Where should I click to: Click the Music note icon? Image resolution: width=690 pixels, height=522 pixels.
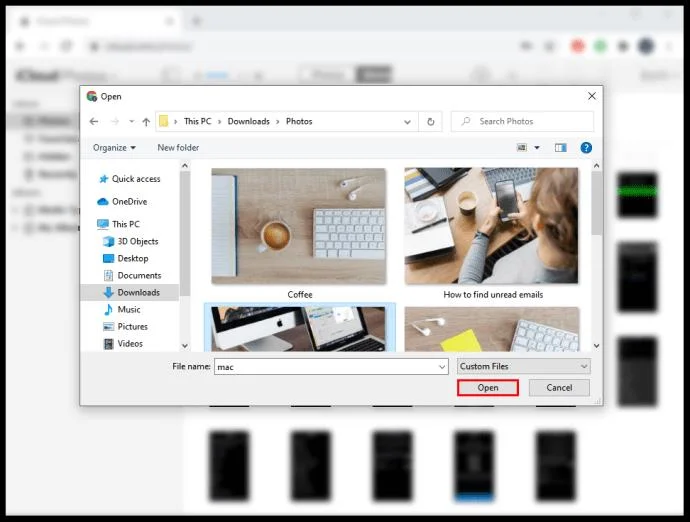(108, 309)
